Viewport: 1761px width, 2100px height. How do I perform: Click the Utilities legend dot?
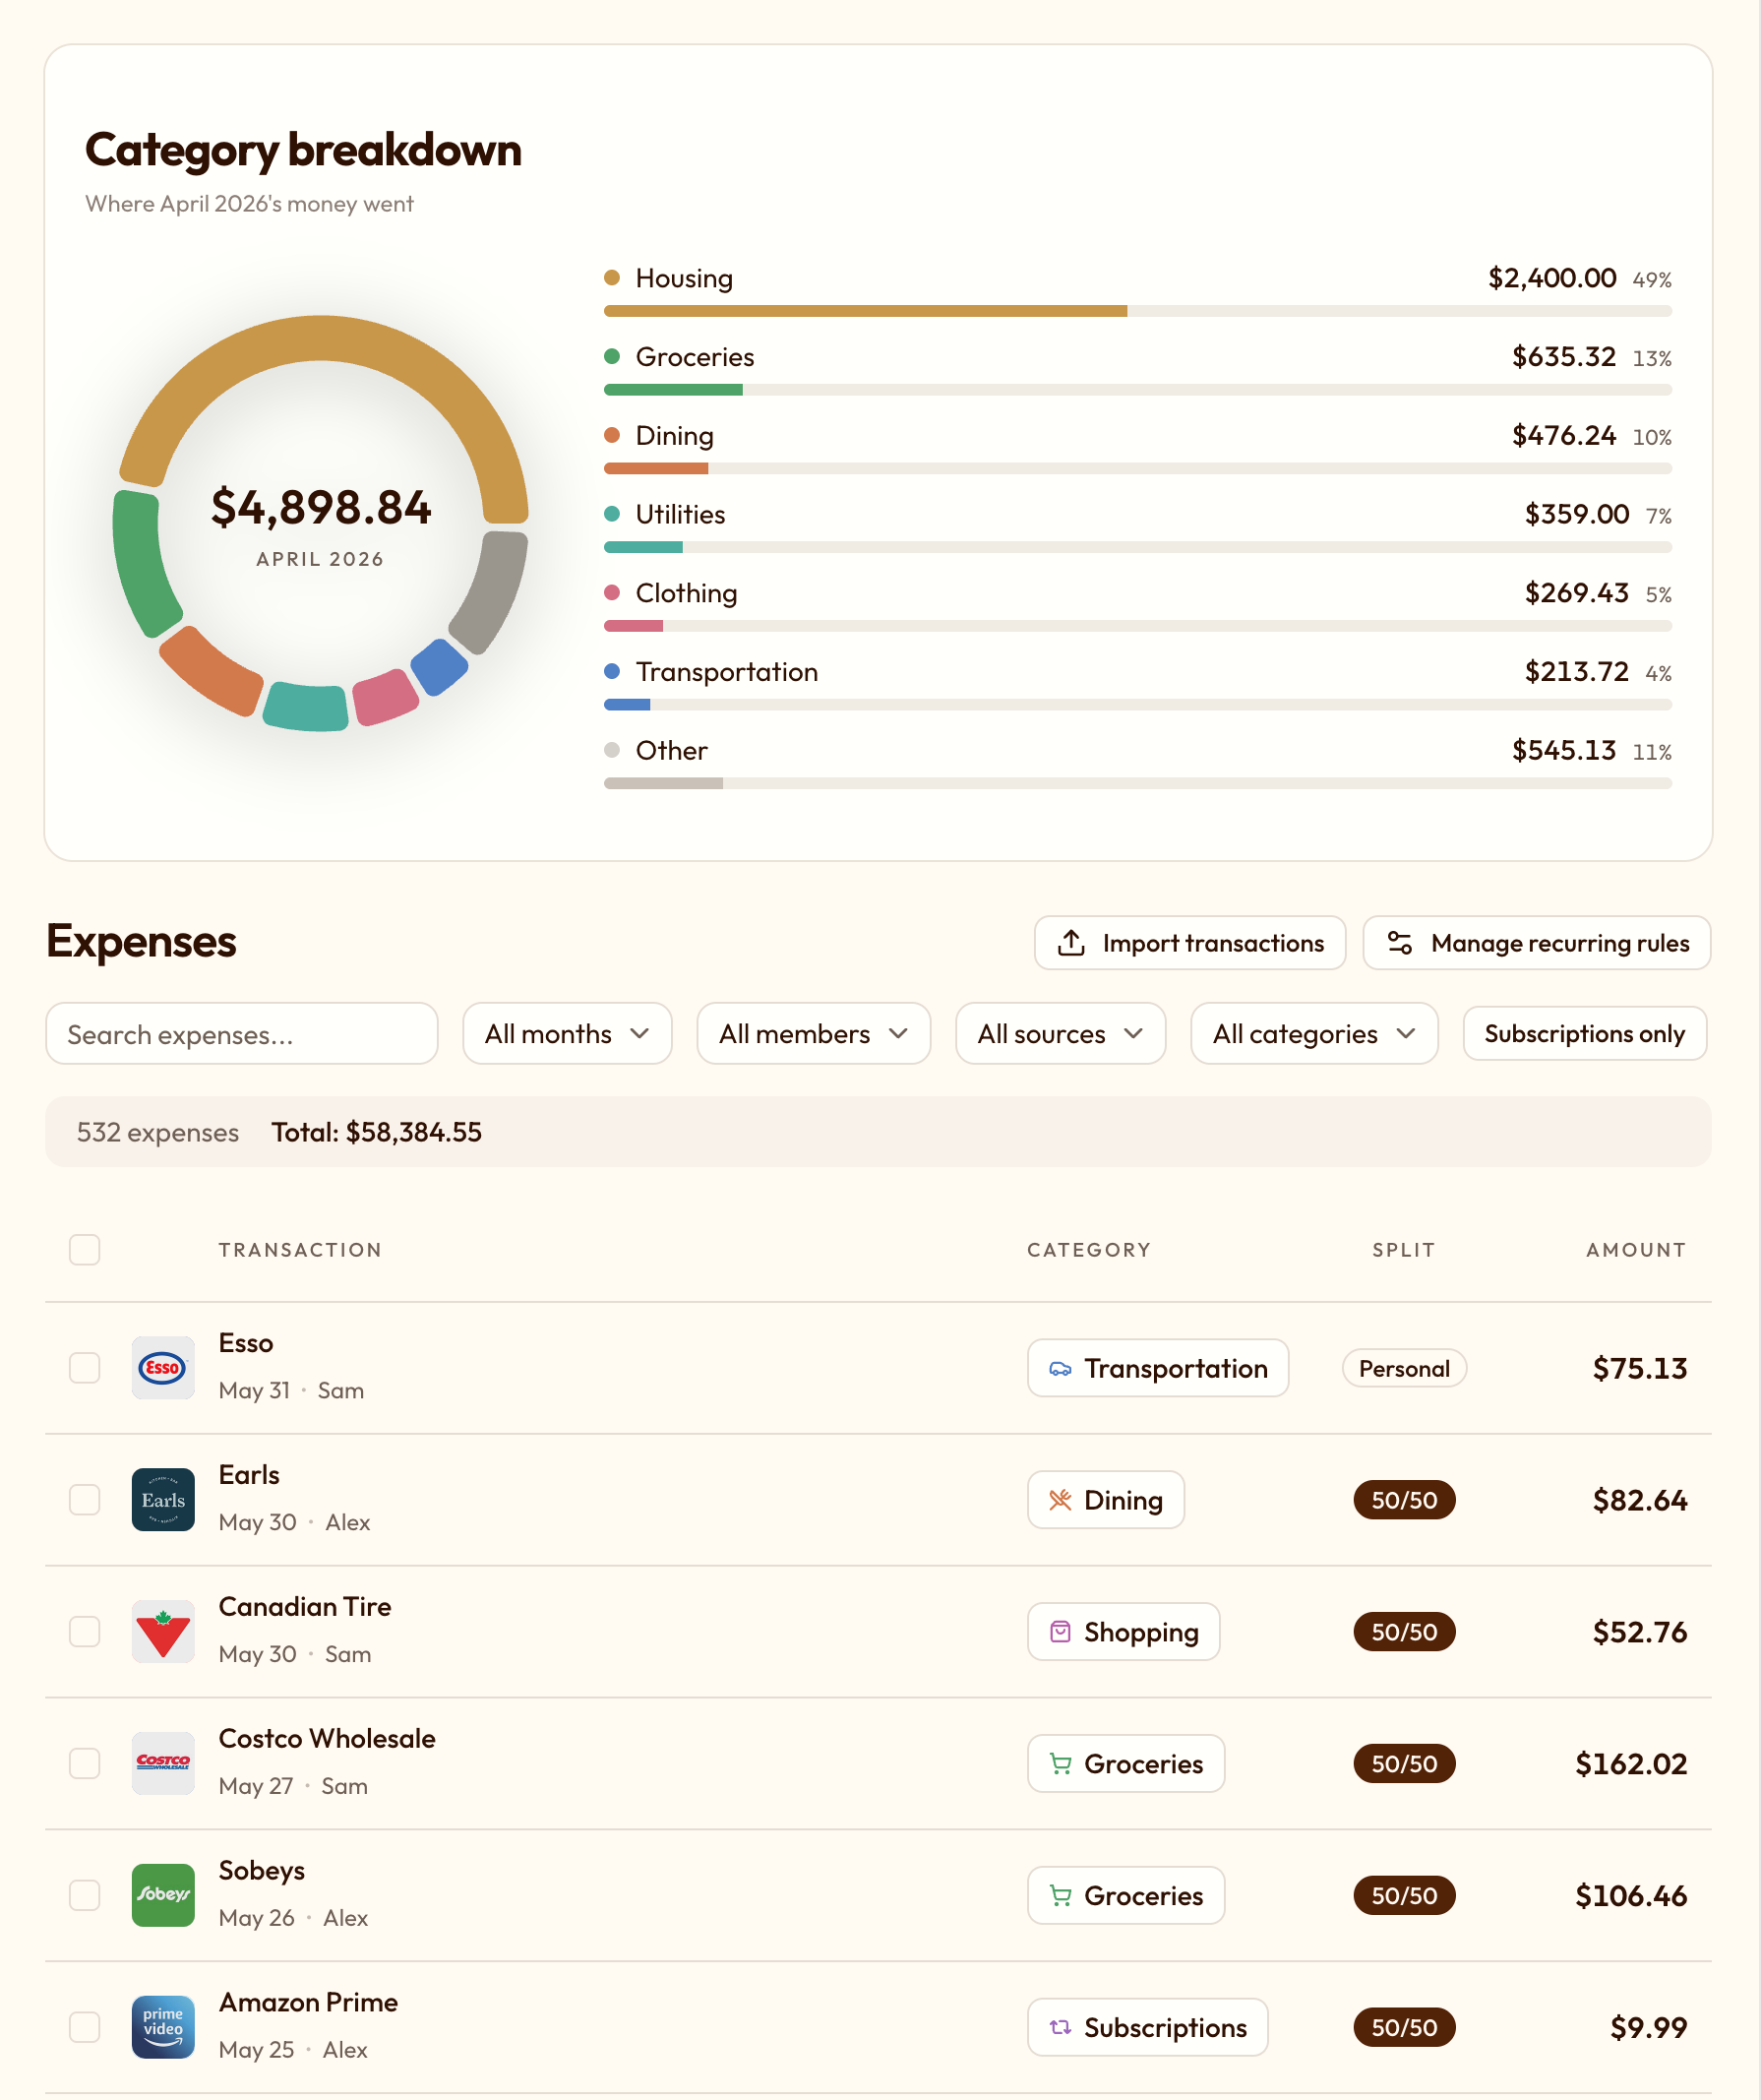pos(612,514)
